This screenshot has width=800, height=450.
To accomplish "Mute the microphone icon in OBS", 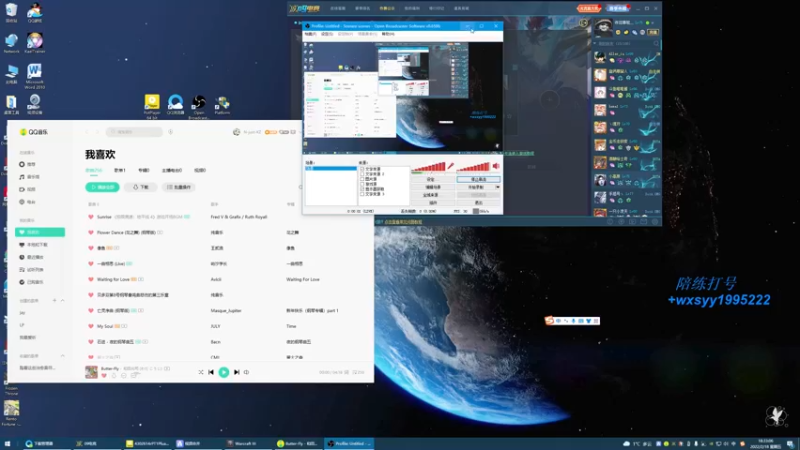I will [451, 166].
